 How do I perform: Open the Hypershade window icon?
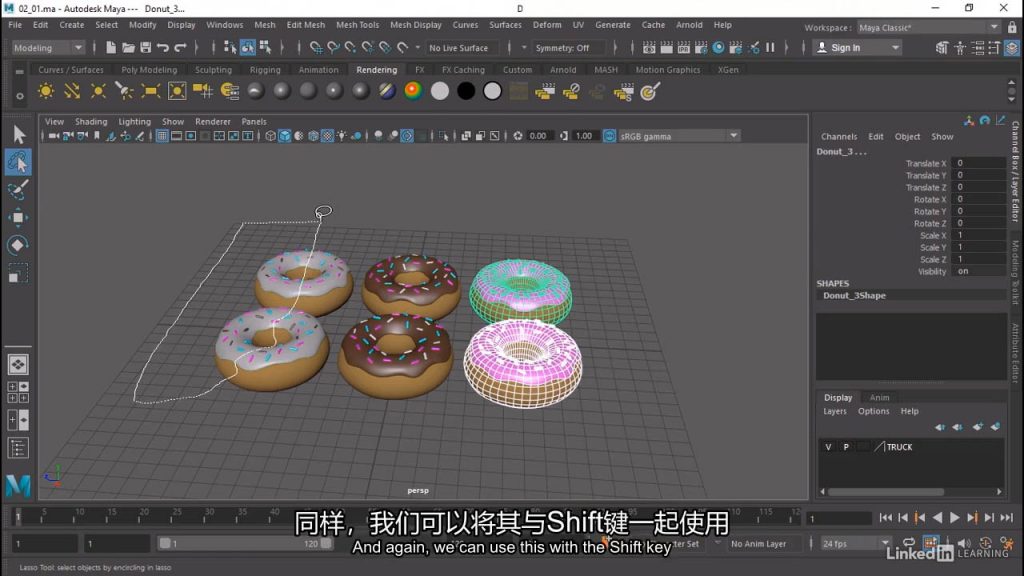coord(718,48)
